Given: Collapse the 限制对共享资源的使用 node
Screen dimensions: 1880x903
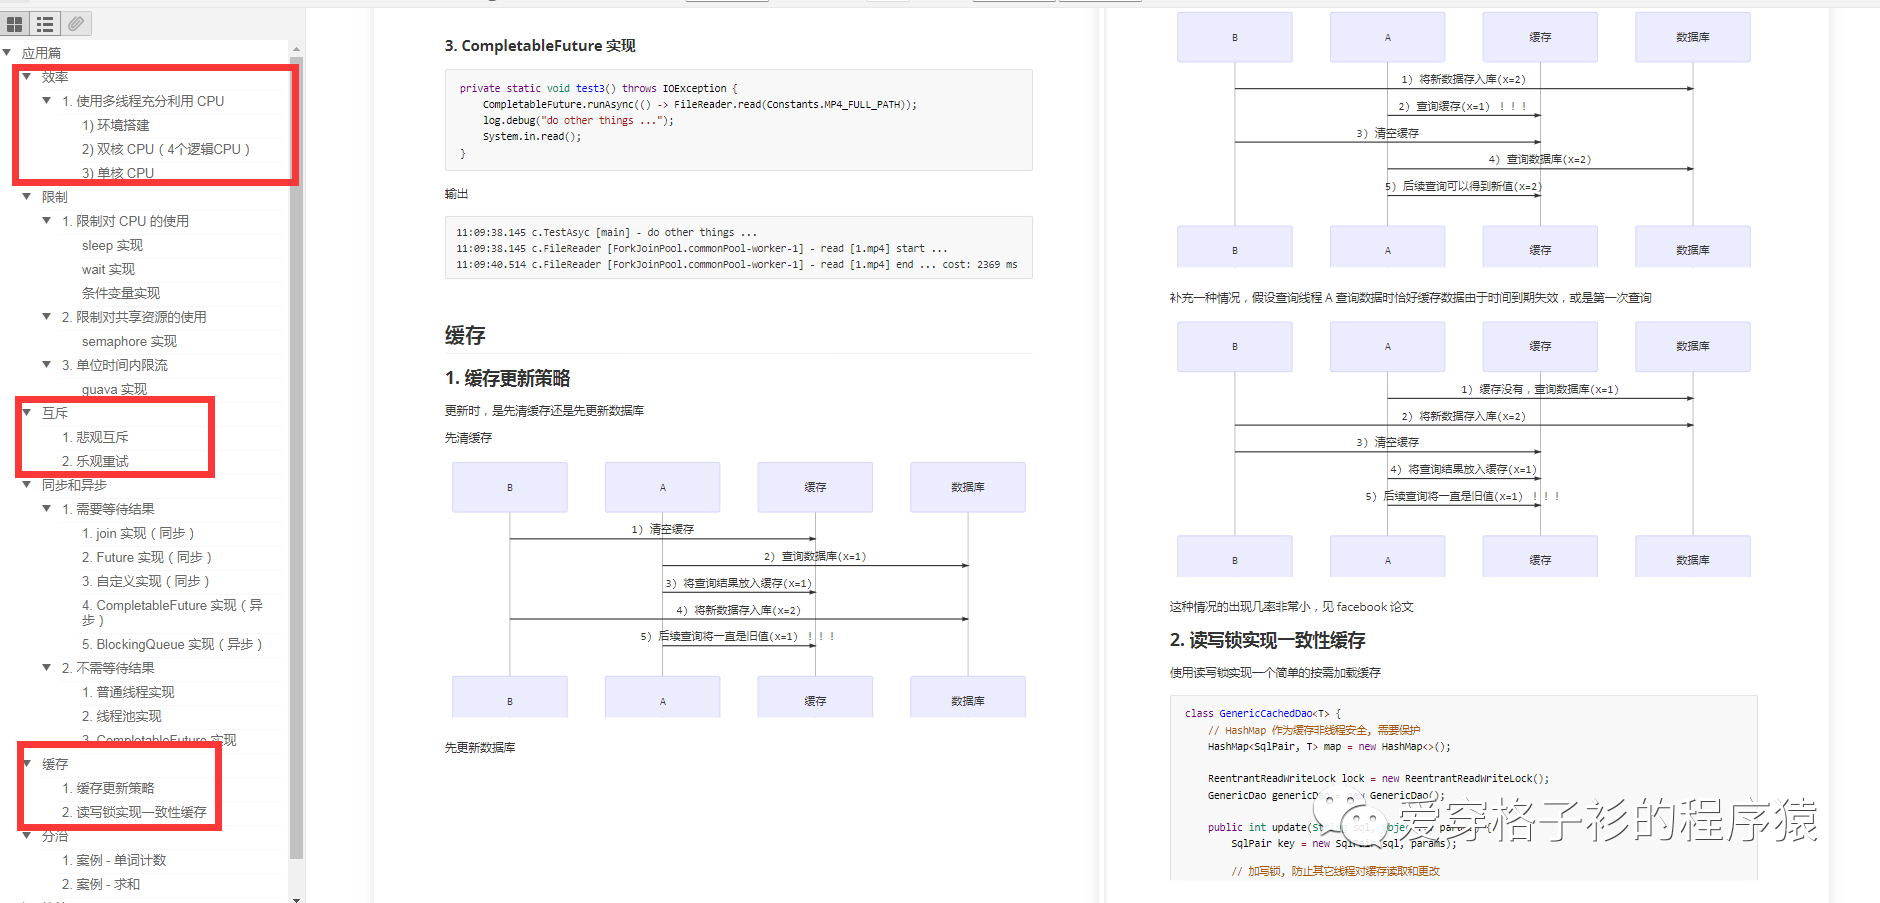Looking at the screenshot, I should (47, 316).
